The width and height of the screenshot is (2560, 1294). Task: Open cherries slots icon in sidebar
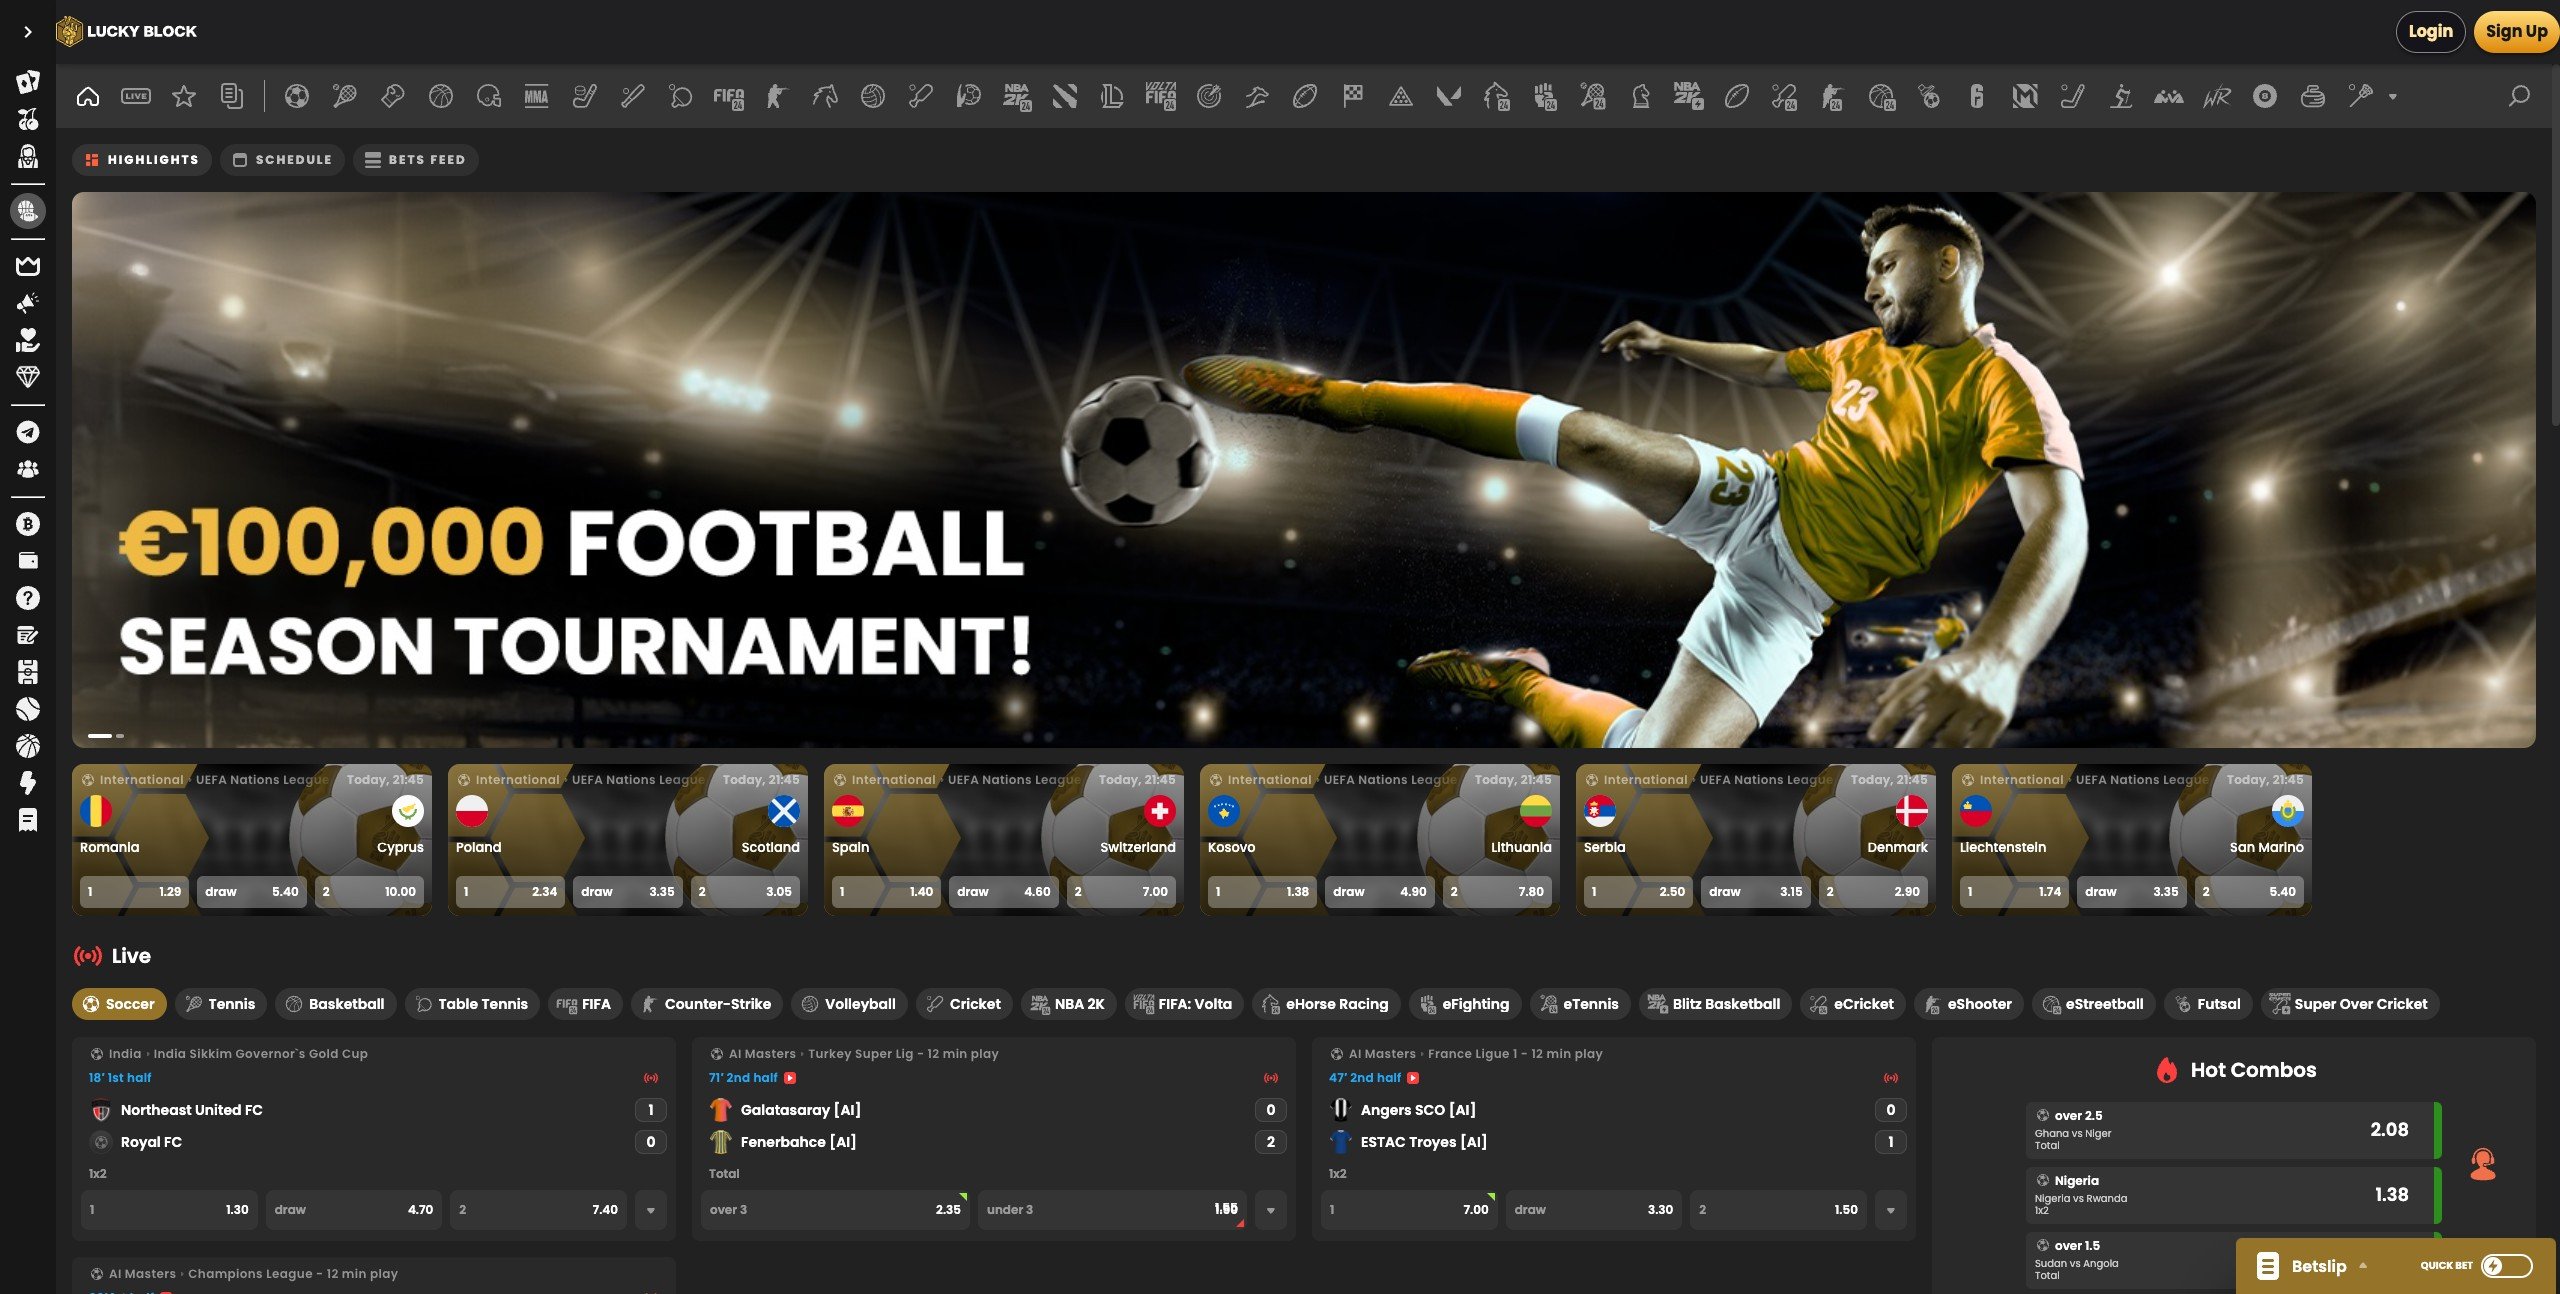coord(28,119)
